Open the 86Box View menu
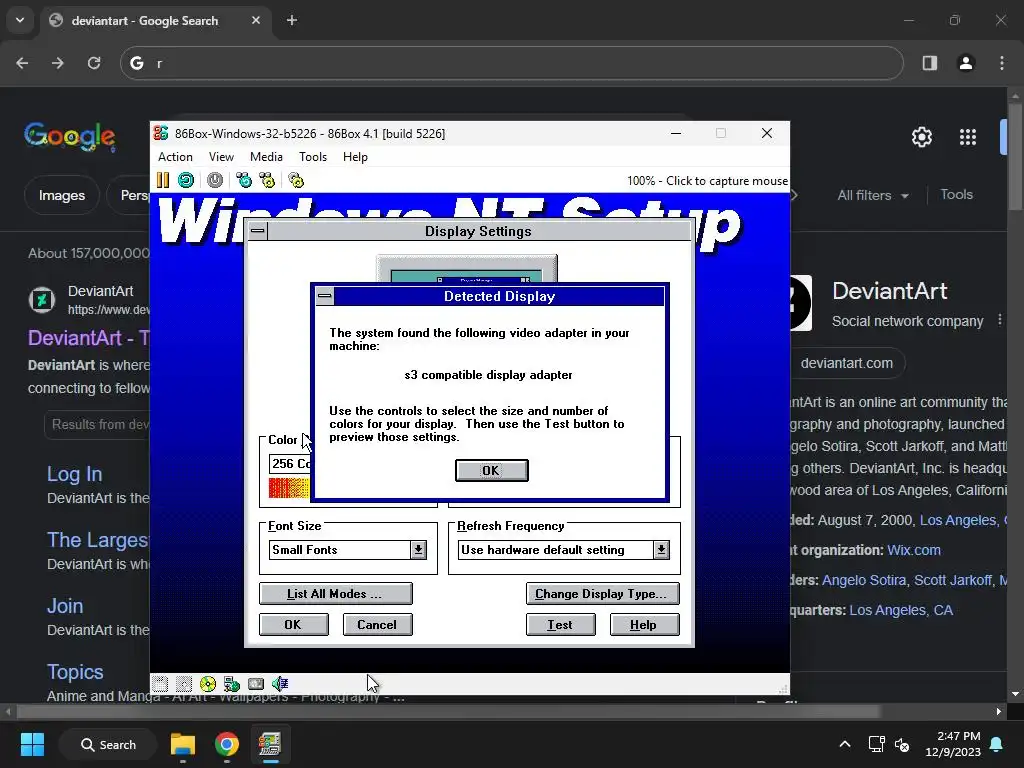This screenshot has width=1024, height=768. (x=221, y=157)
